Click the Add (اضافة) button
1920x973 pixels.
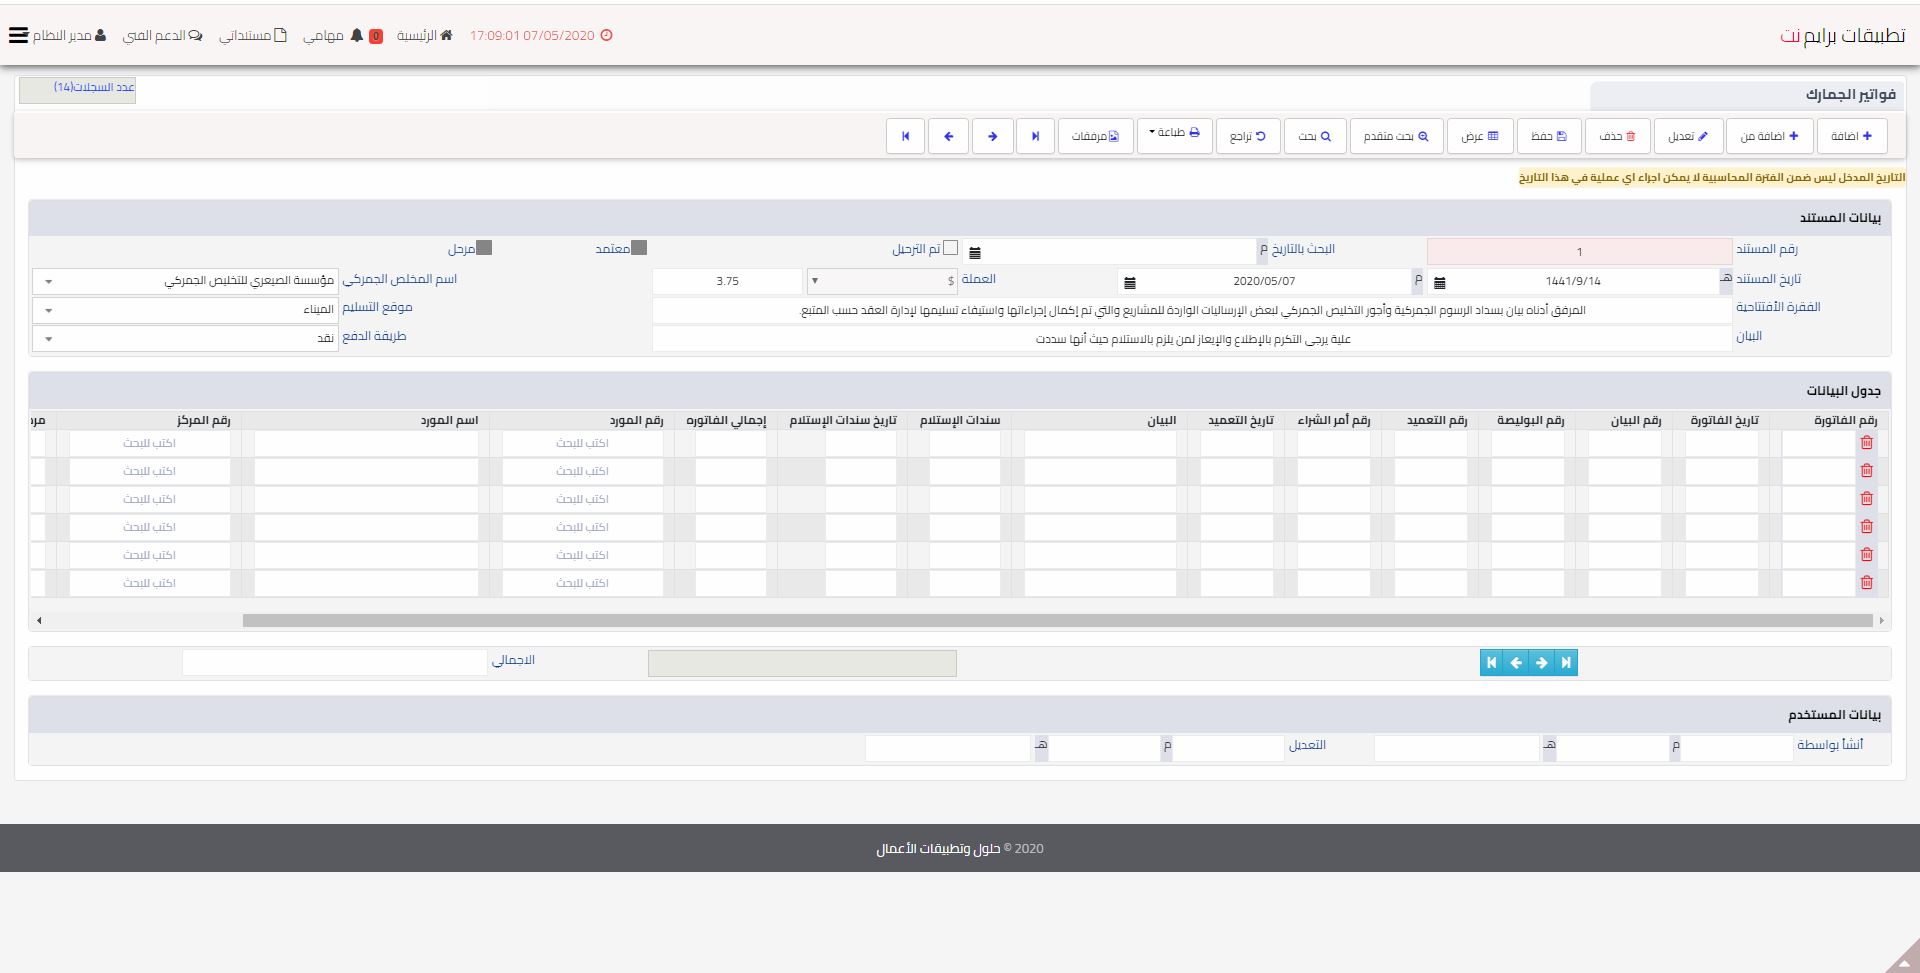[1852, 136]
